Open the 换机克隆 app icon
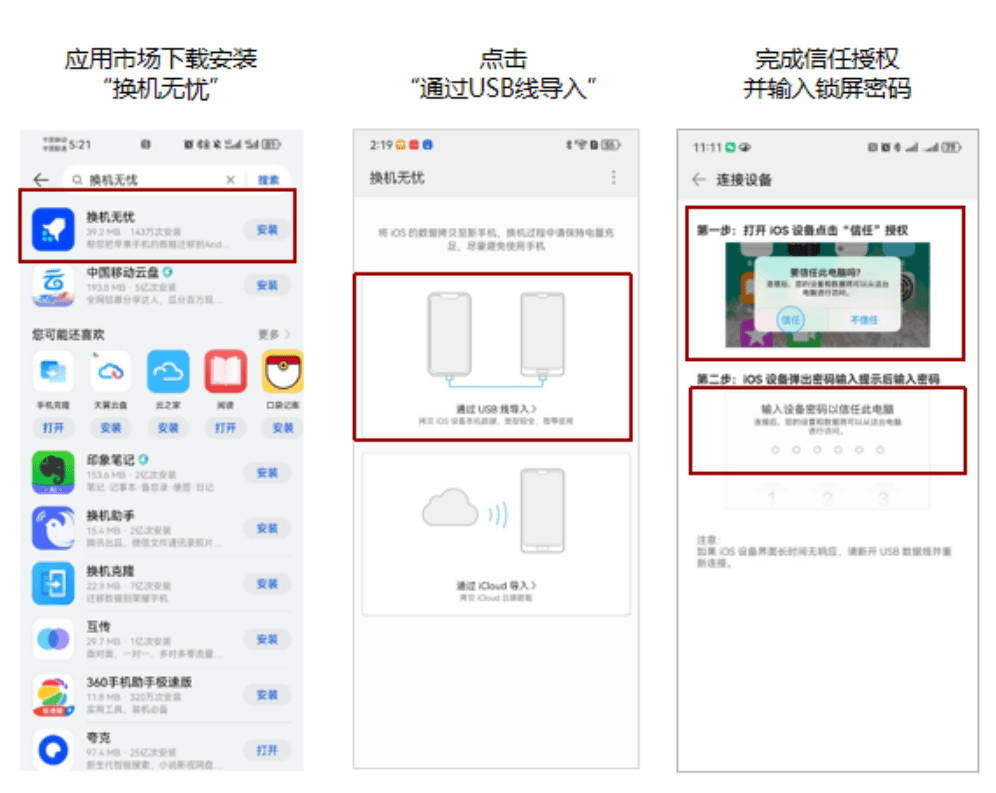996x793 pixels. tap(53, 583)
